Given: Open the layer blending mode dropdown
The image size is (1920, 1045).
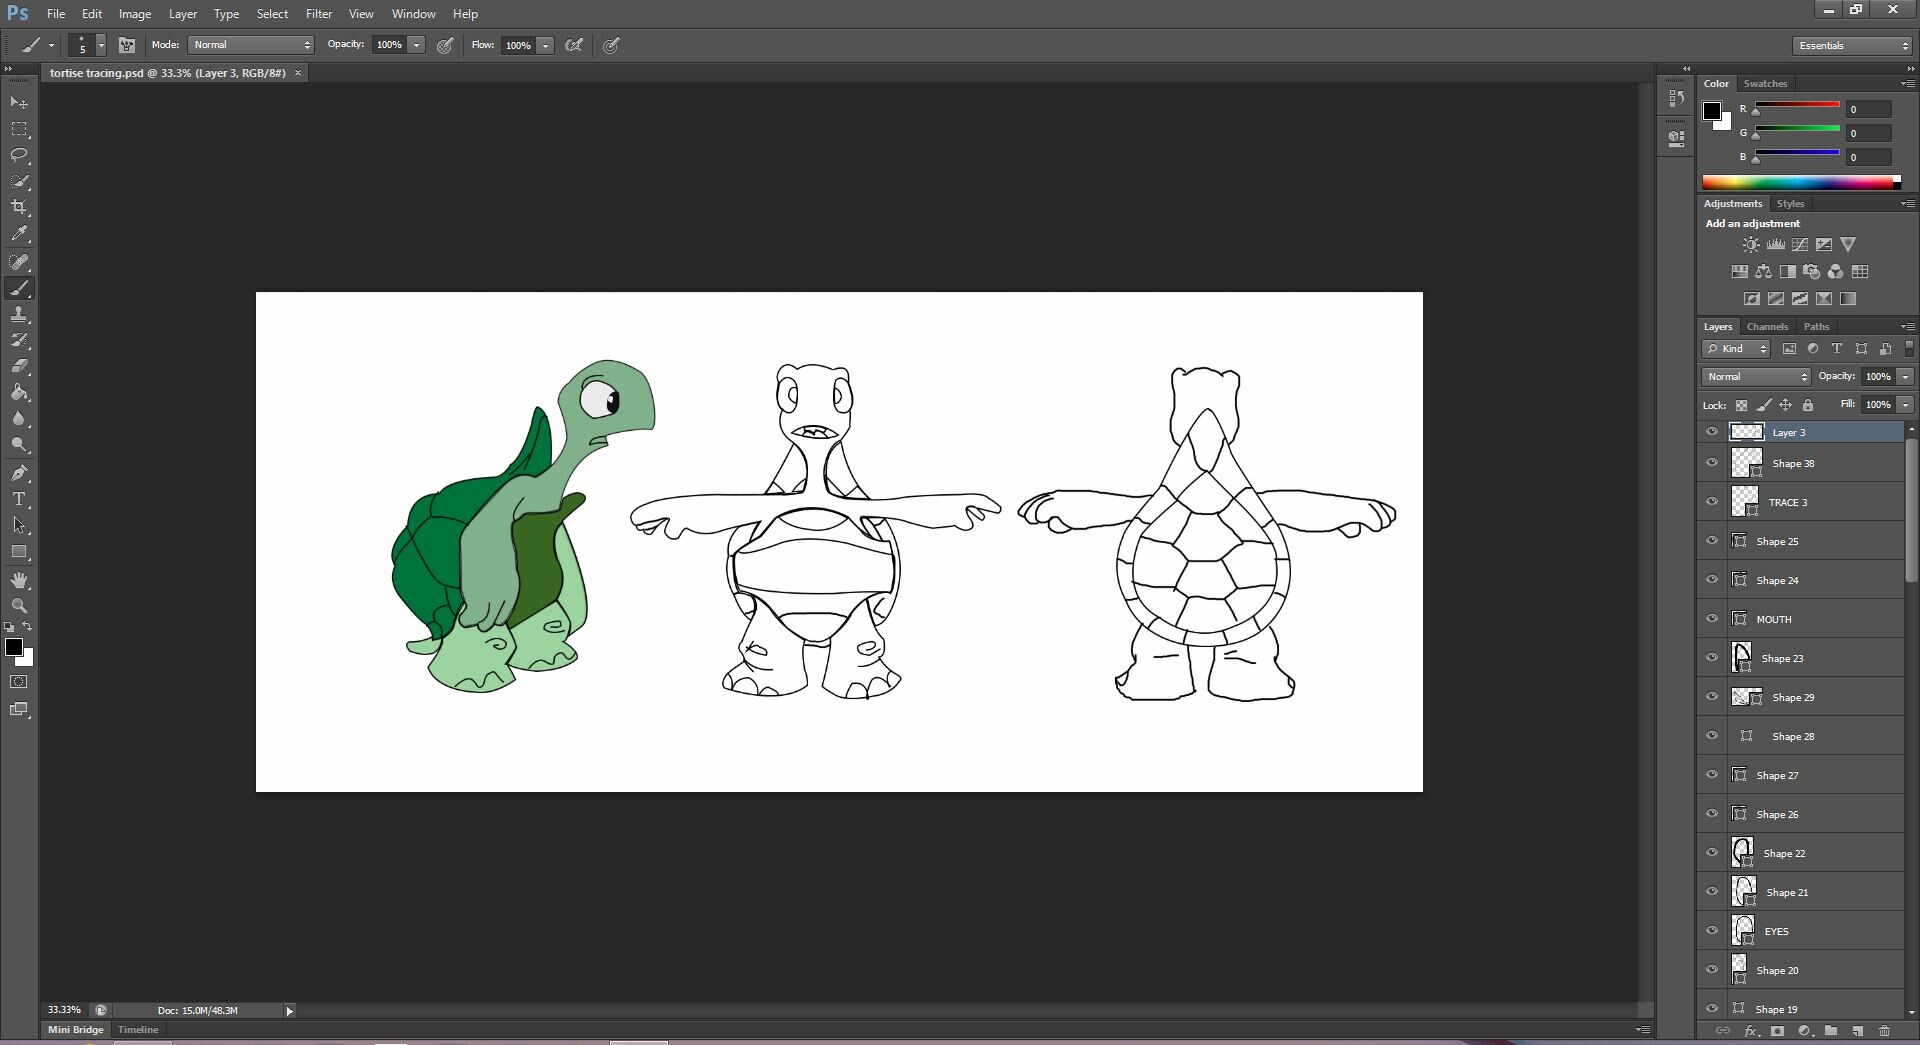Looking at the screenshot, I should tap(1755, 377).
